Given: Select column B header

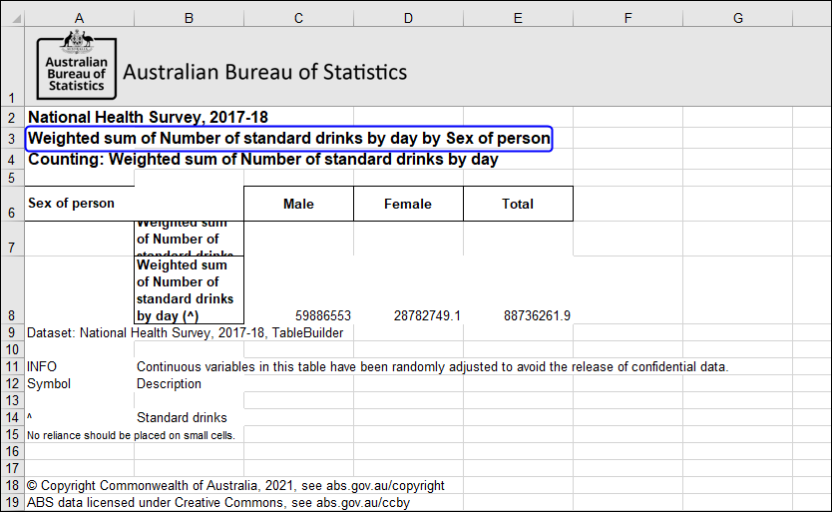Looking at the screenshot, I should [x=189, y=18].
